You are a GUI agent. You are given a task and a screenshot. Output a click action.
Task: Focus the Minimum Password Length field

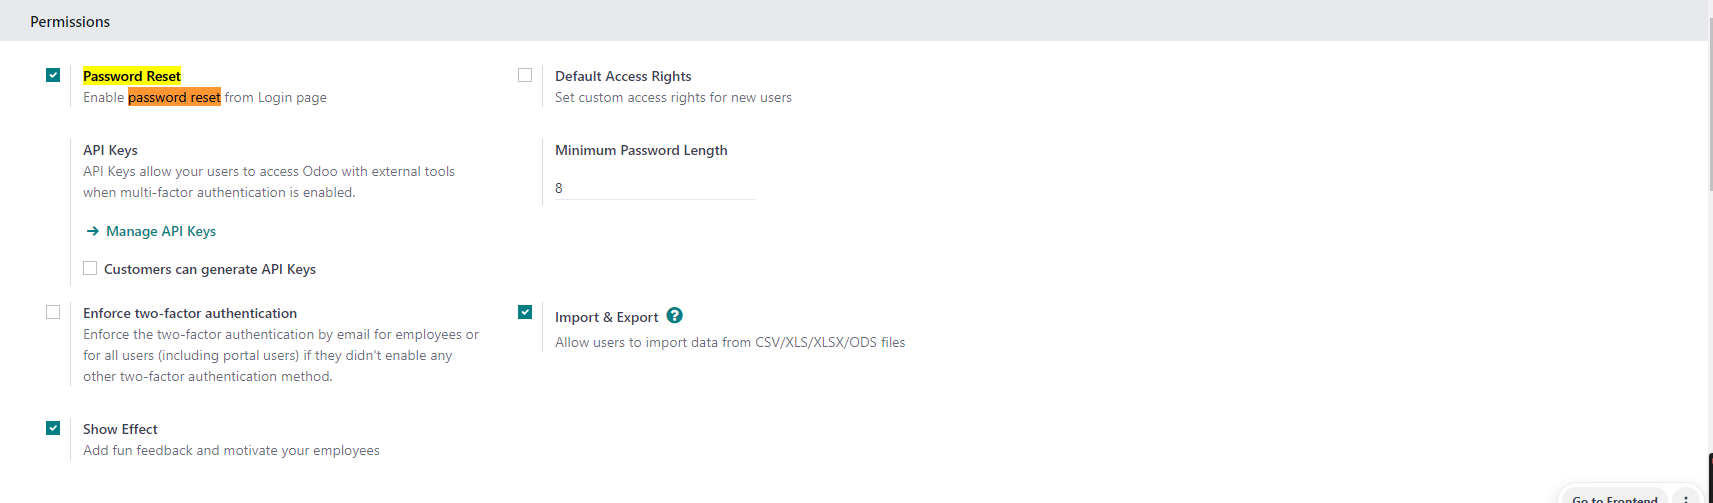click(x=655, y=188)
